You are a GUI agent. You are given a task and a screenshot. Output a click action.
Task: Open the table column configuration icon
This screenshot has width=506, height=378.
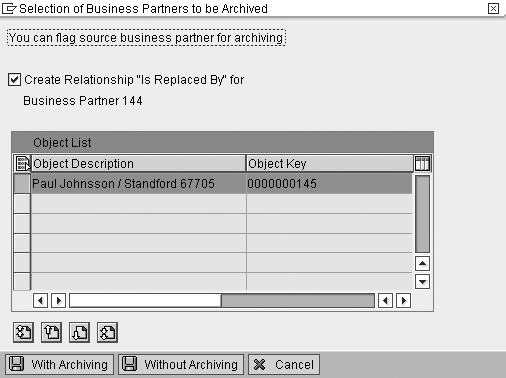(422, 164)
